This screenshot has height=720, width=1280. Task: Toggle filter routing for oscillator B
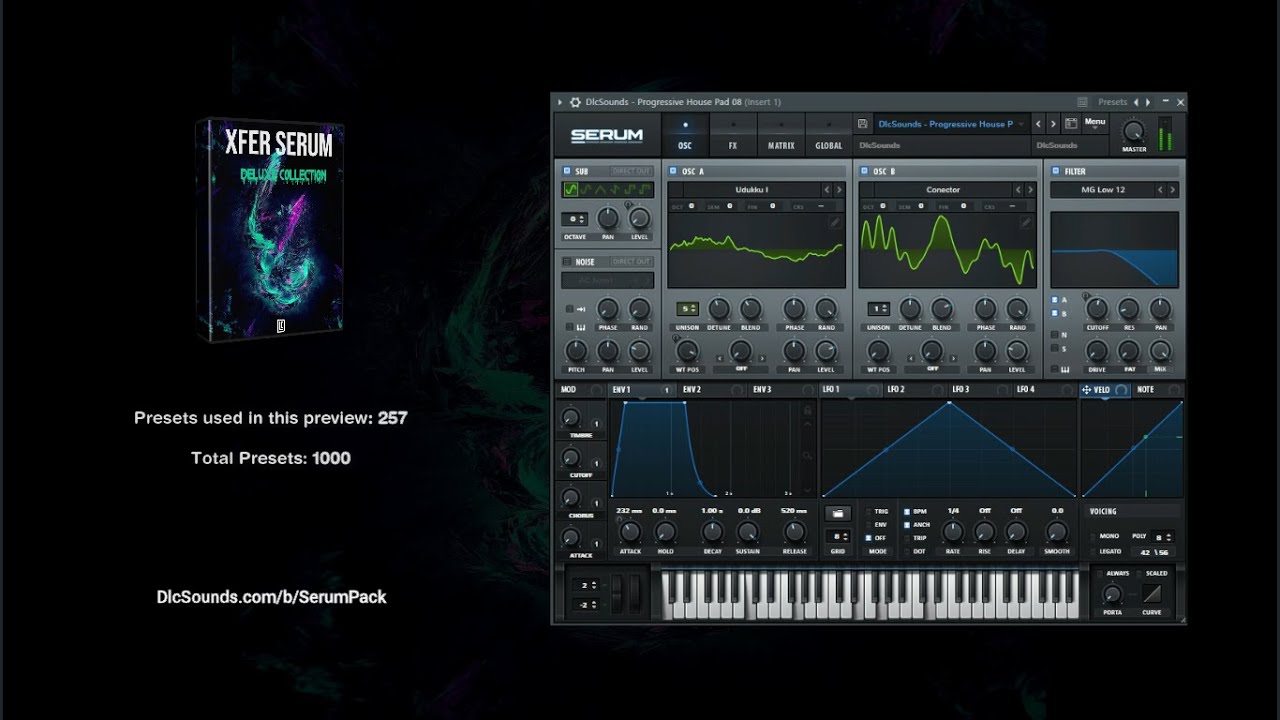[x=1054, y=314]
